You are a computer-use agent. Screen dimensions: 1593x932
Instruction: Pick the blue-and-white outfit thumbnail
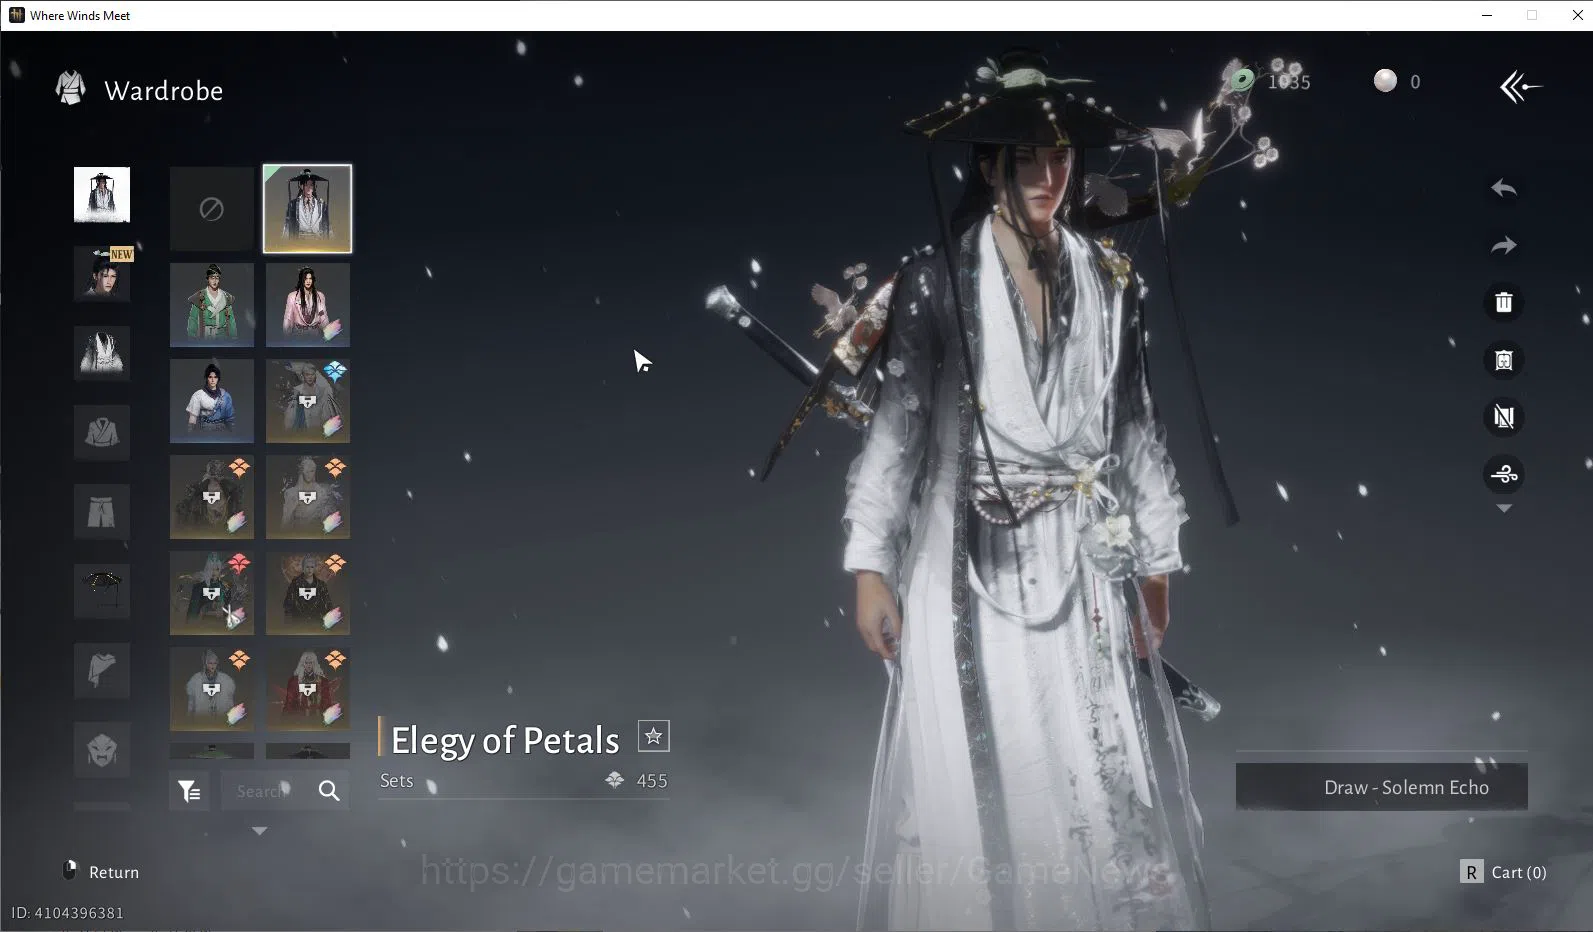coord(212,401)
